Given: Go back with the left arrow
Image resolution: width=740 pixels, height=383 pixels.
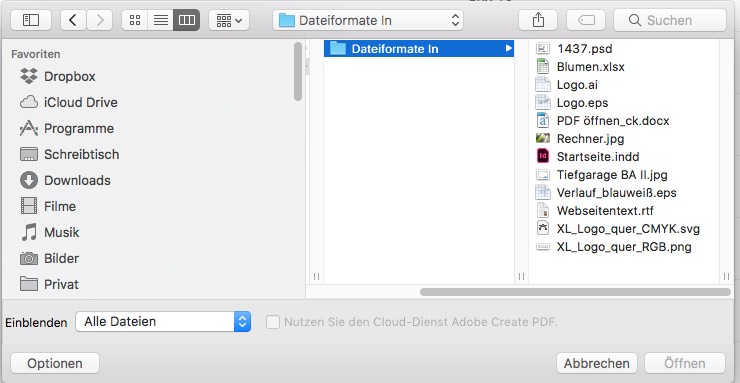Looking at the screenshot, I should coord(73,20).
